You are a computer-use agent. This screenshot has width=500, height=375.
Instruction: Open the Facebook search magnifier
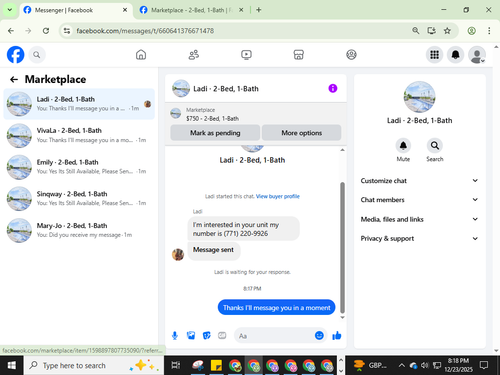coord(37,55)
